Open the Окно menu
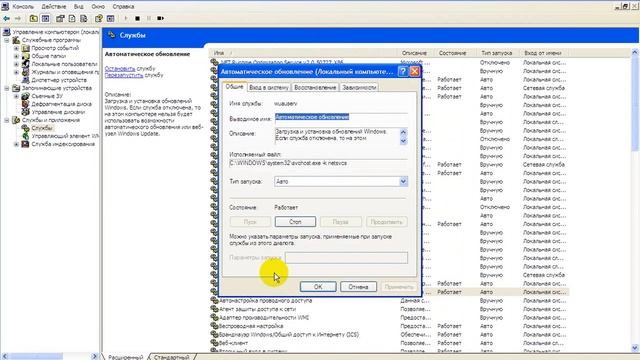 (x=98, y=7)
